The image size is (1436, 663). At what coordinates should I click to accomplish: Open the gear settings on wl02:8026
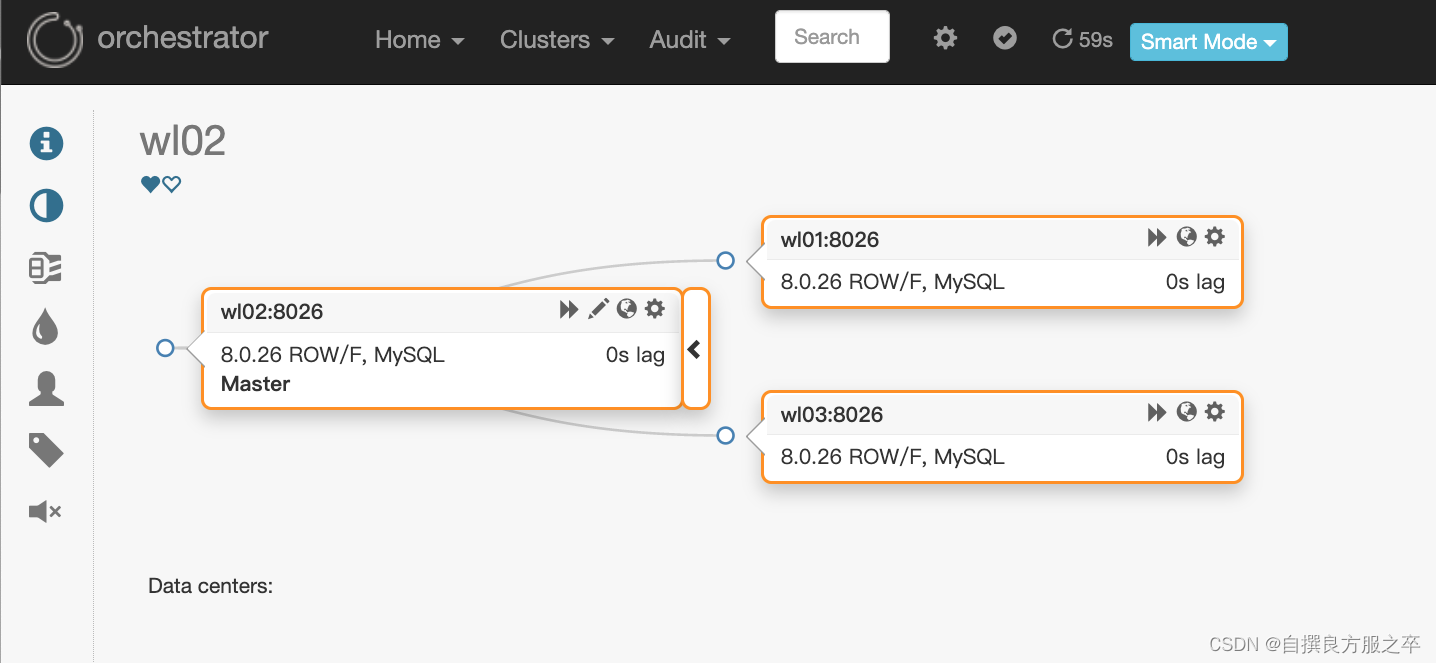655,309
